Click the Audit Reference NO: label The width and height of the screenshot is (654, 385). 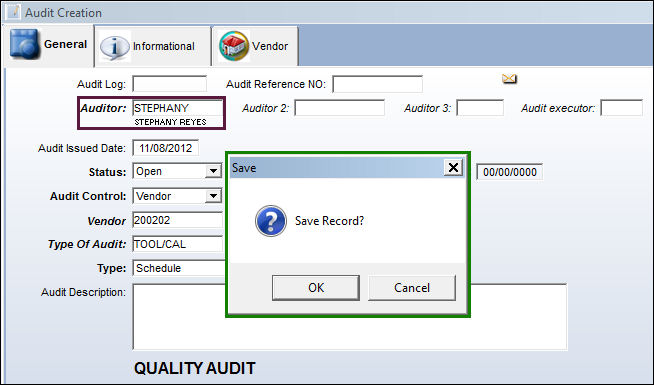[x=276, y=84]
